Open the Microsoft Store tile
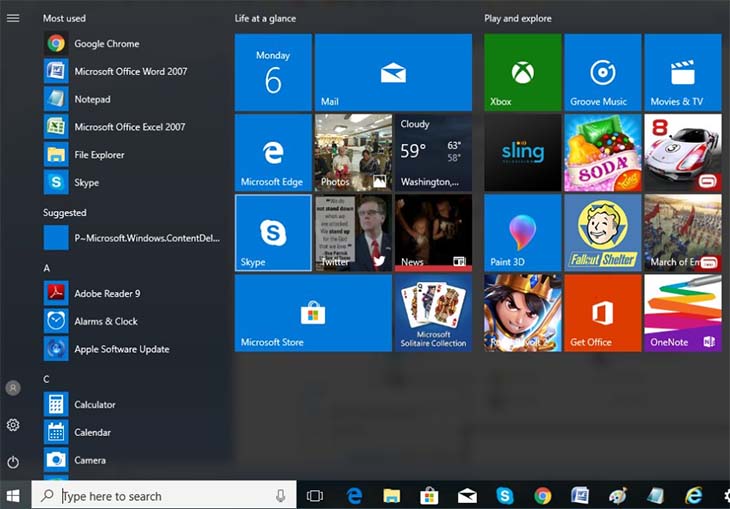Viewport: 730px width, 509px height. click(x=313, y=313)
